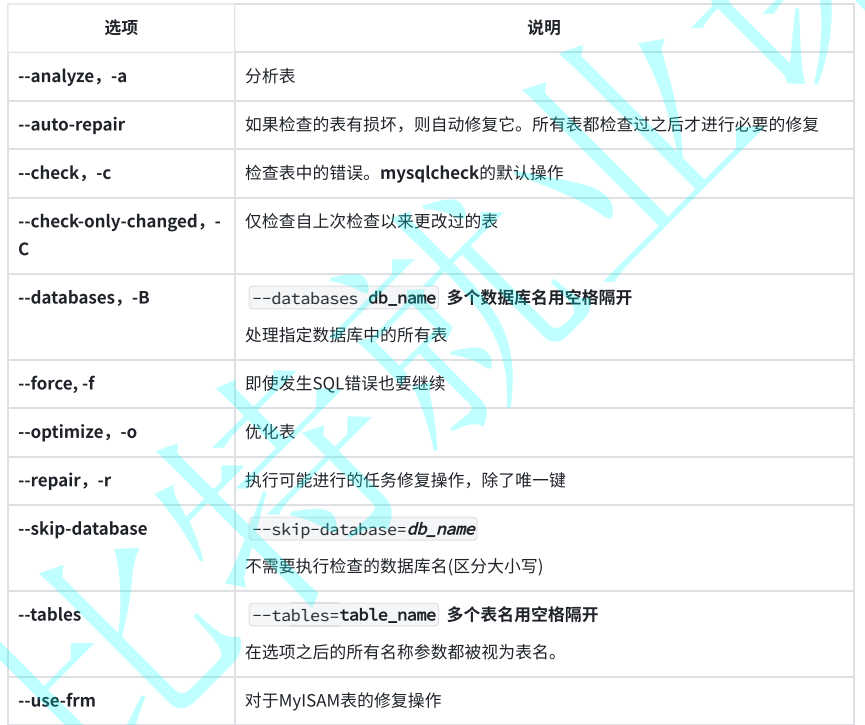
Task: Click the description starting '执行可能进行的任务修复操作'
Action: point(405,481)
